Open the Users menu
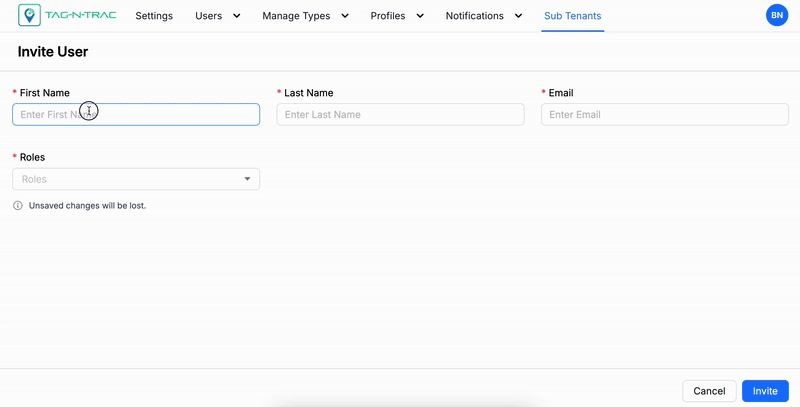The height and width of the screenshot is (407, 800). [x=209, y=16]
